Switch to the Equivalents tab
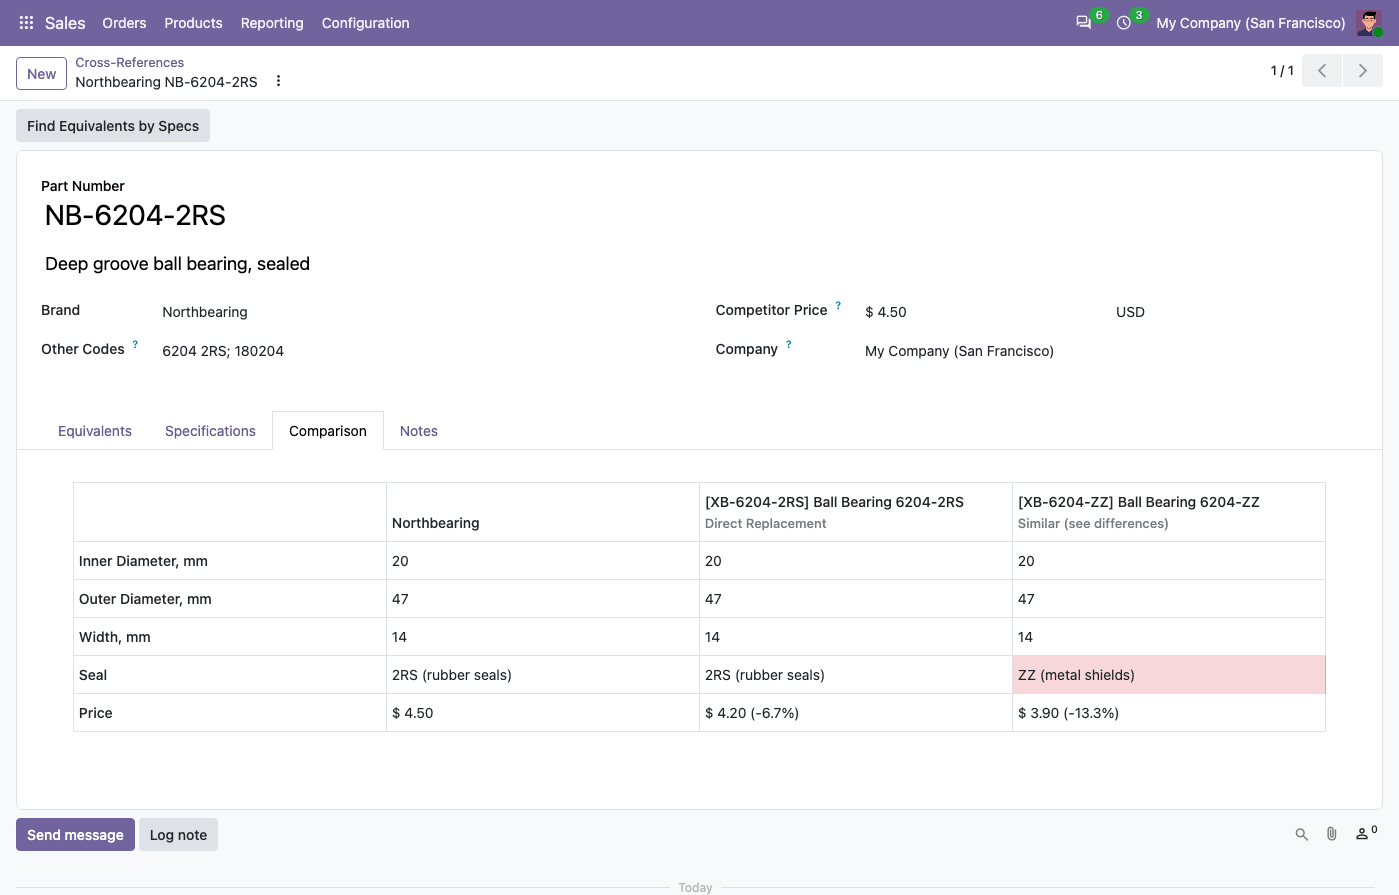This screenshot has height=895, width=1399. click(x=95, y=431)
